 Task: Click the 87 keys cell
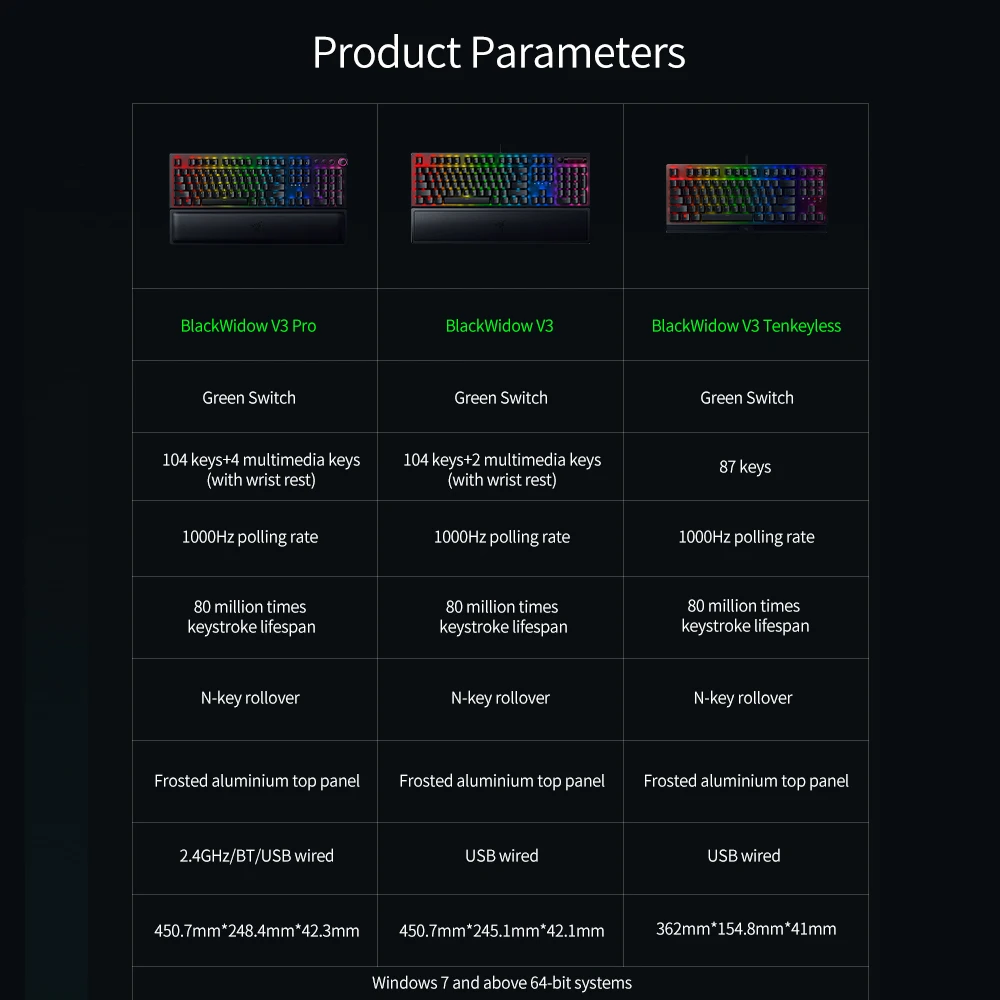coord(745,467)
